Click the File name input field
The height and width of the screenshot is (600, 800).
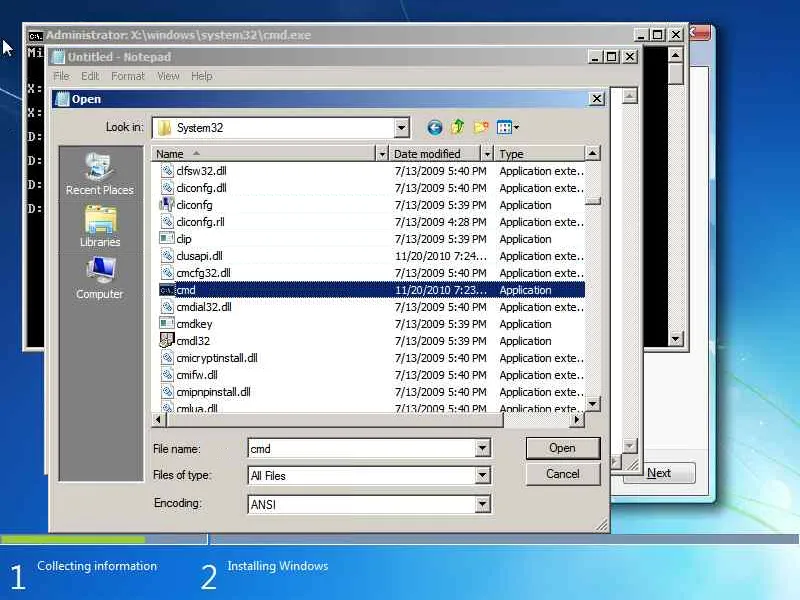[362, 448]
